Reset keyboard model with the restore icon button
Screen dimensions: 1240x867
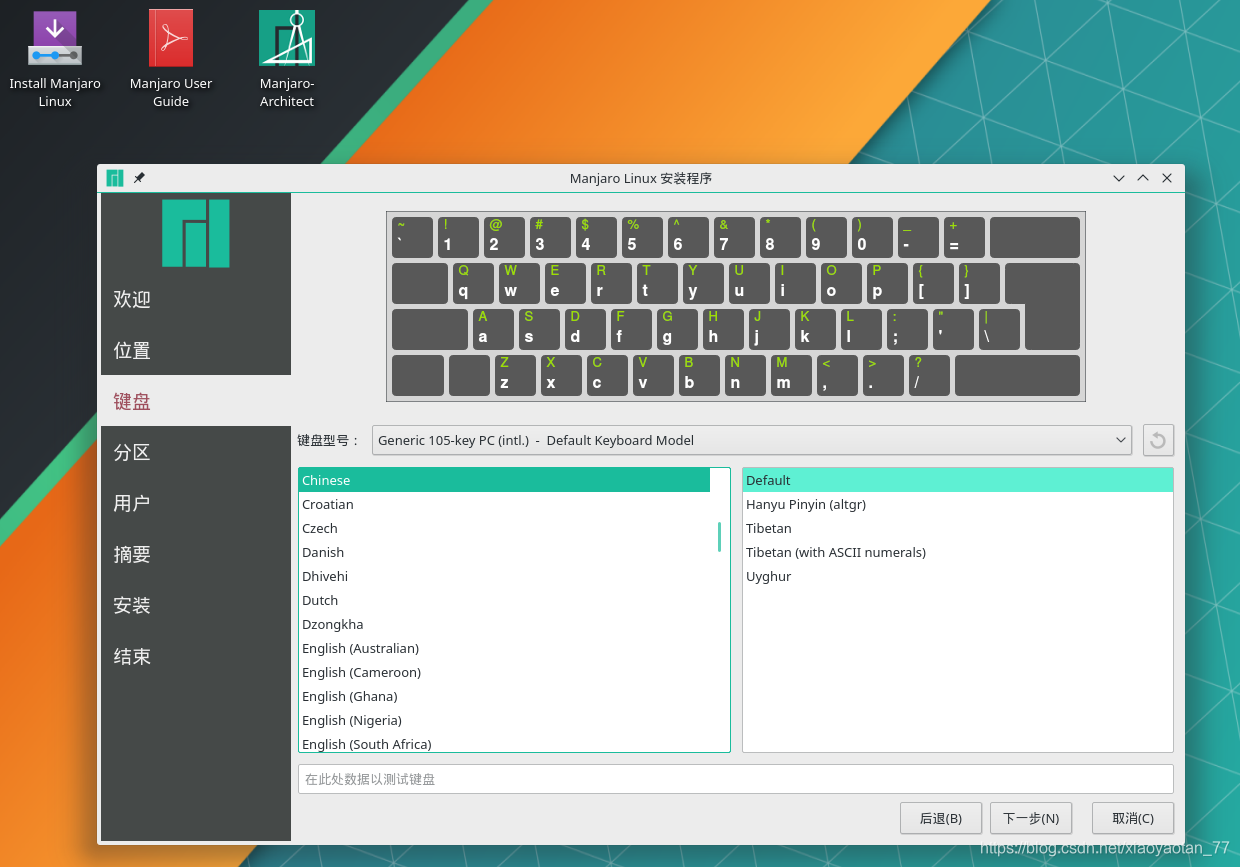[1158, 440]
